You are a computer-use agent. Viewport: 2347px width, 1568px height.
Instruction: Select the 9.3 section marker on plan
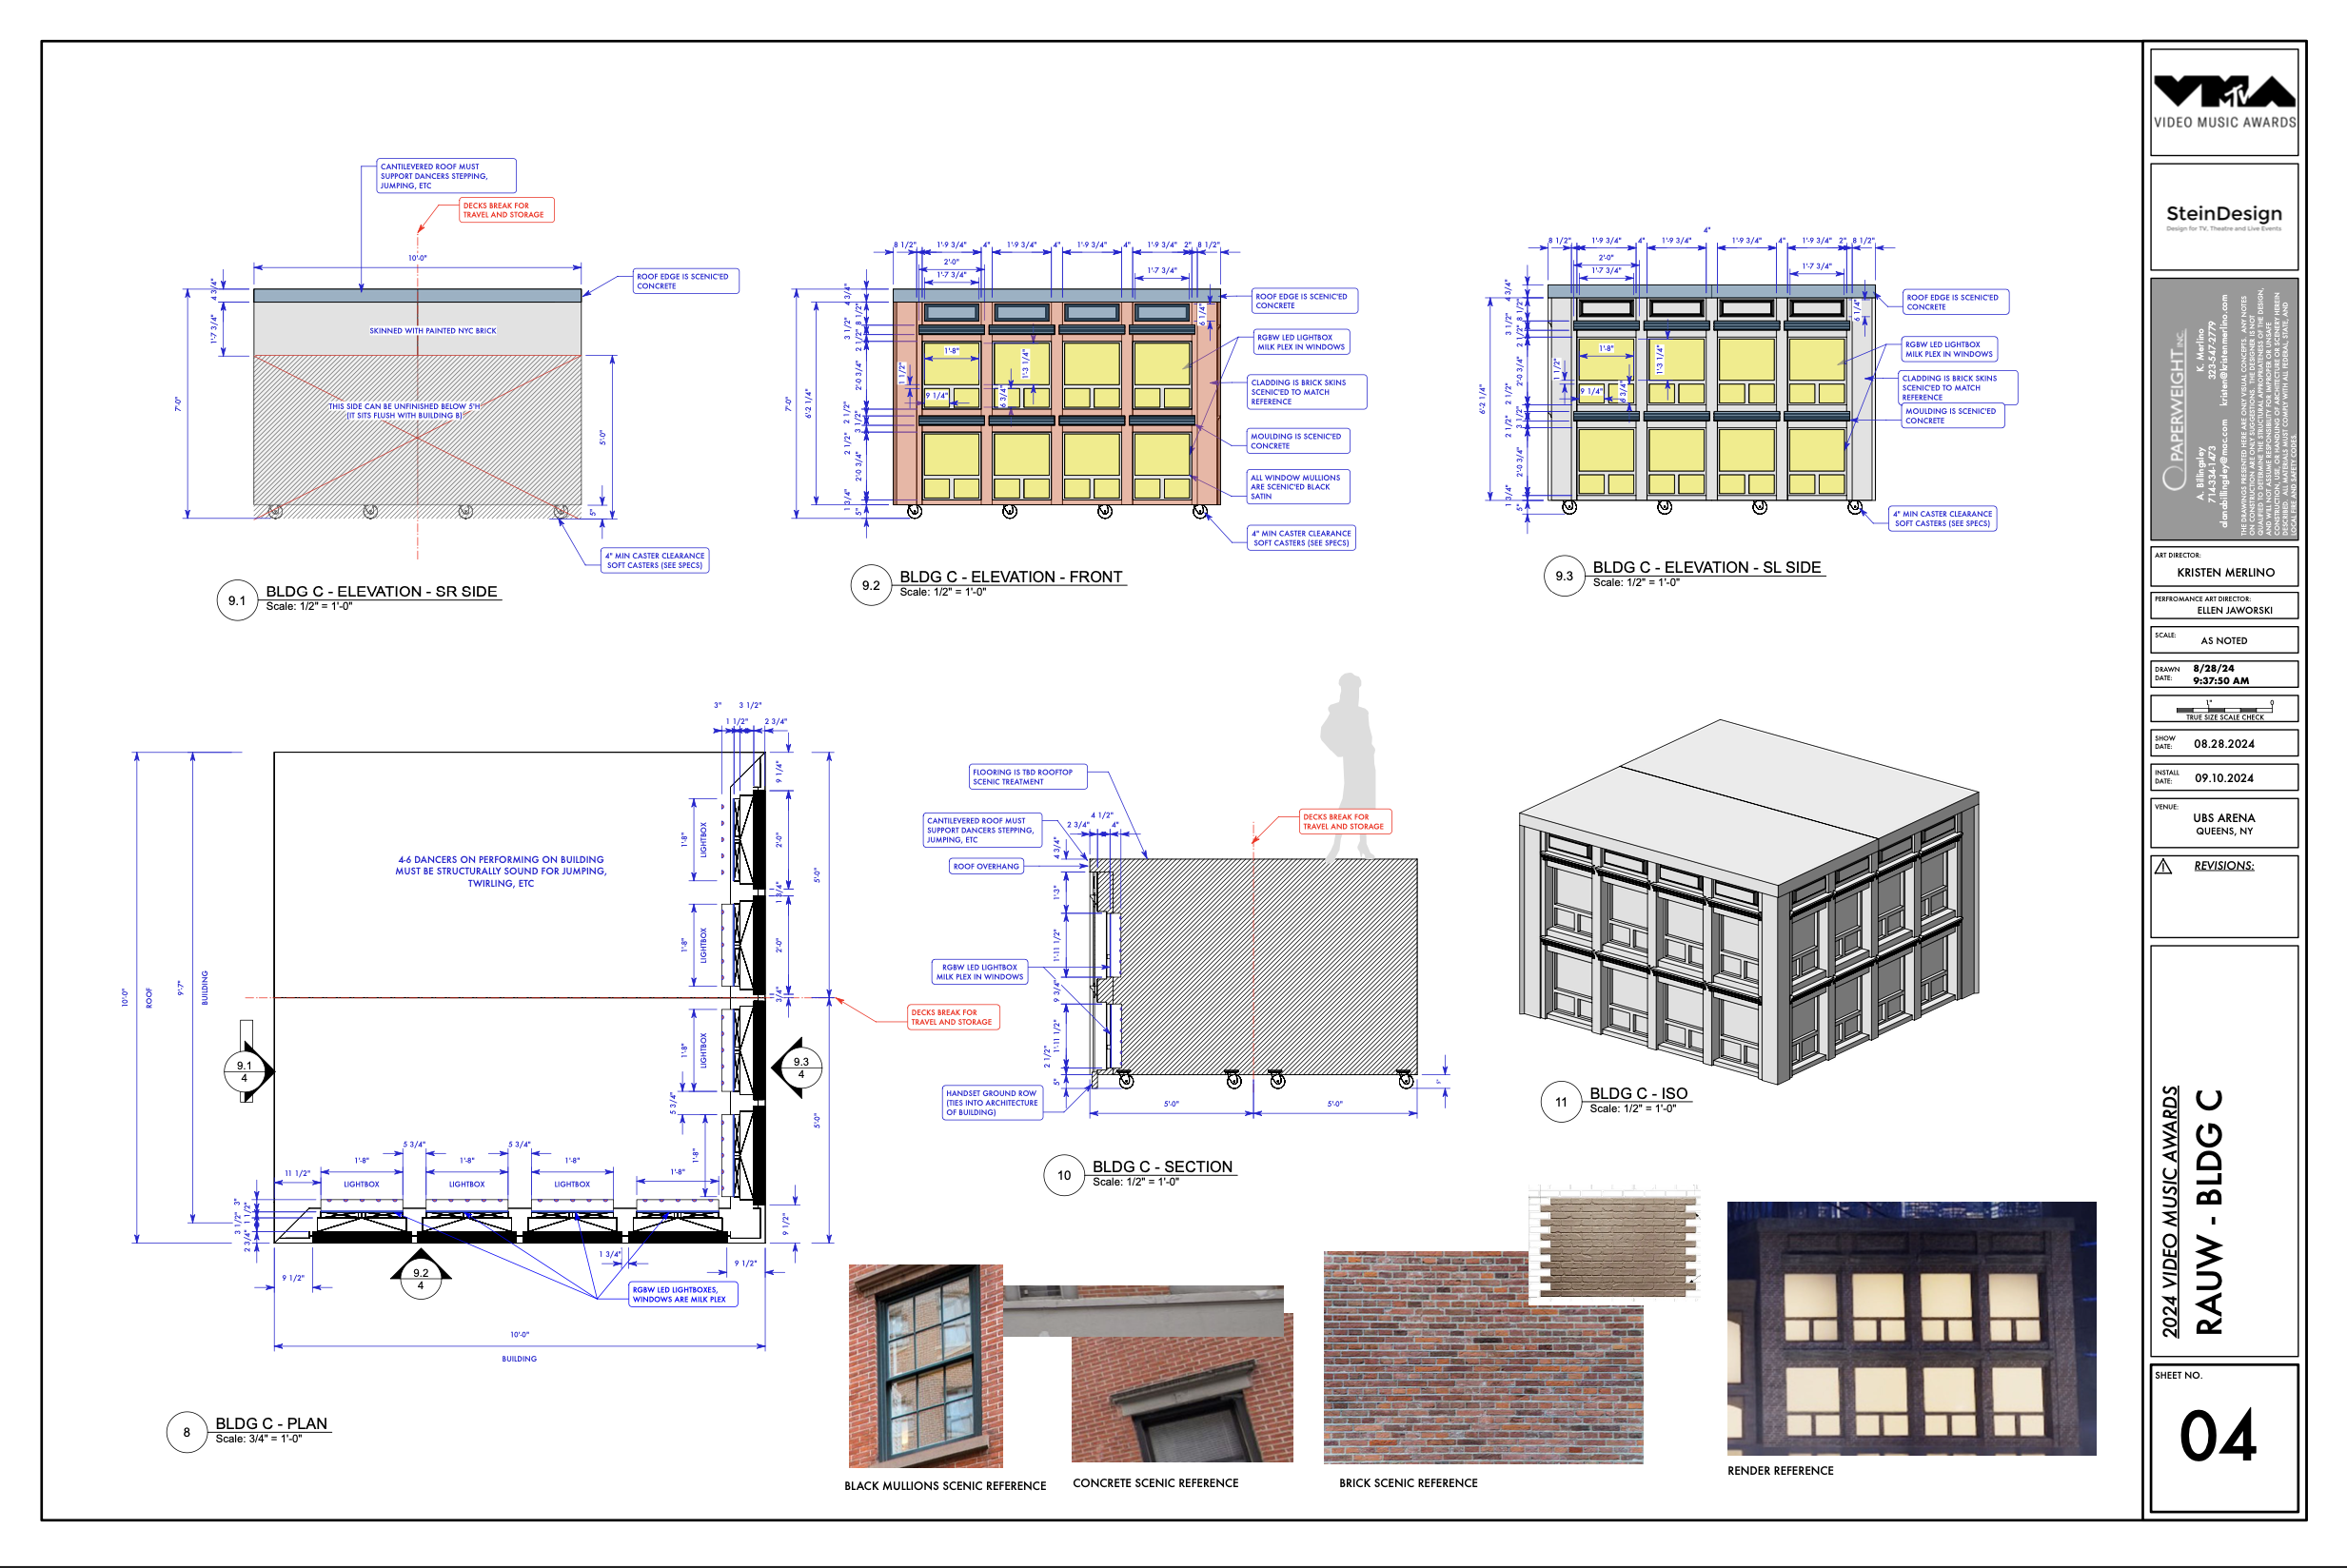[x=801, y=1067]
